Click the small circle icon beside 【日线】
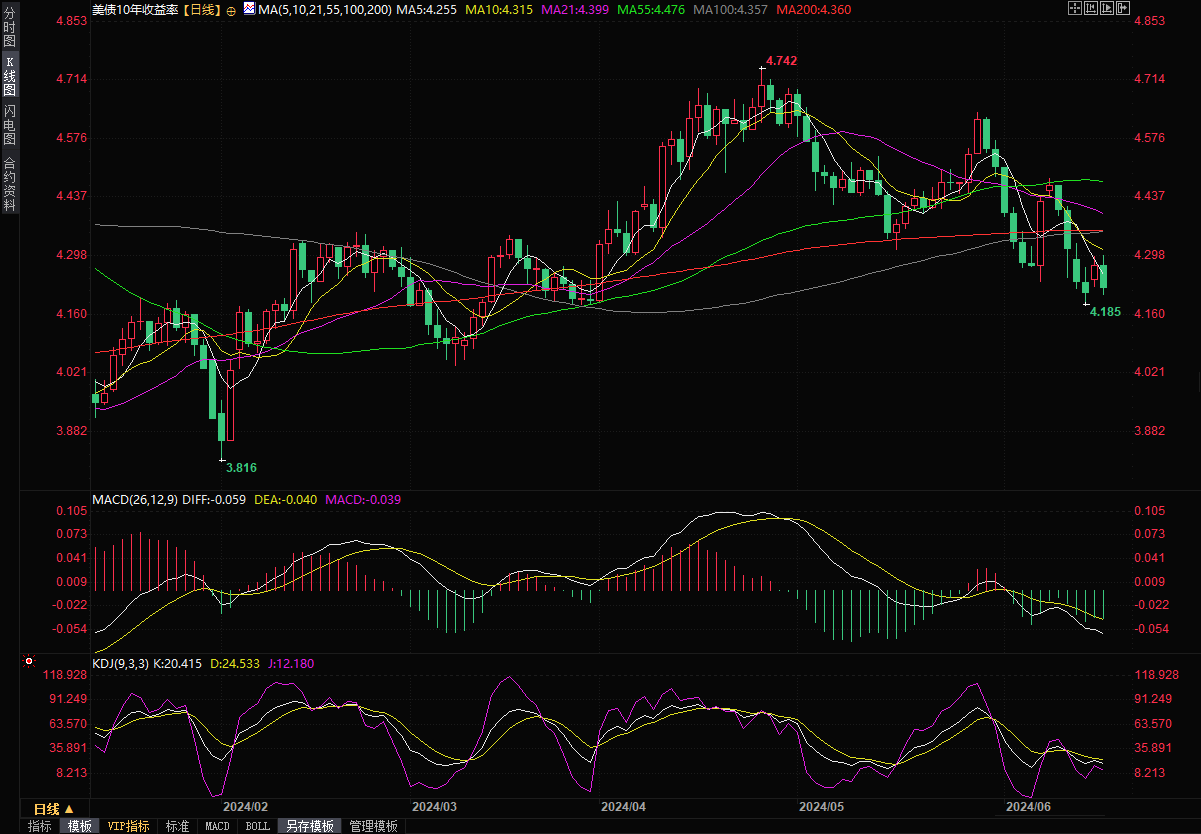Screen dimensions: 1201x834 point(232,10)
